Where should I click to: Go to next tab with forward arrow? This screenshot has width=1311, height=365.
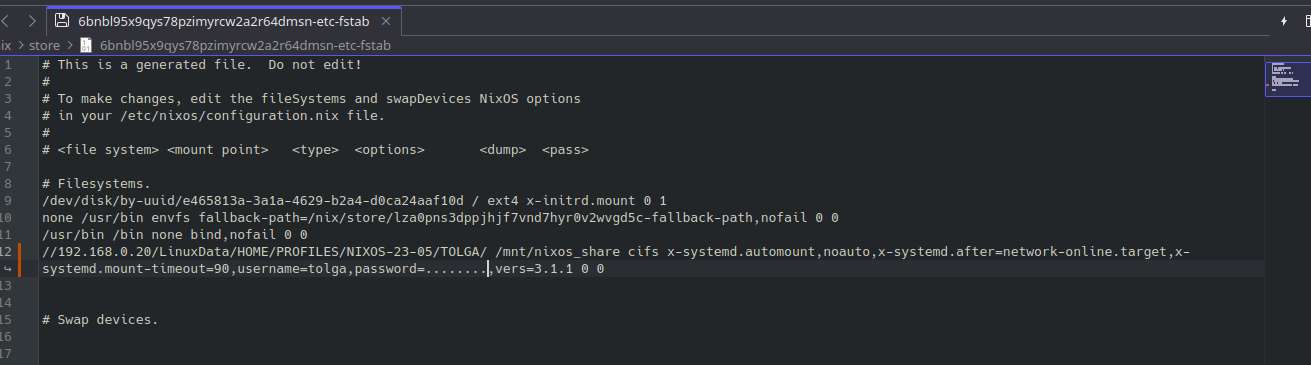(x=31, y=20)
